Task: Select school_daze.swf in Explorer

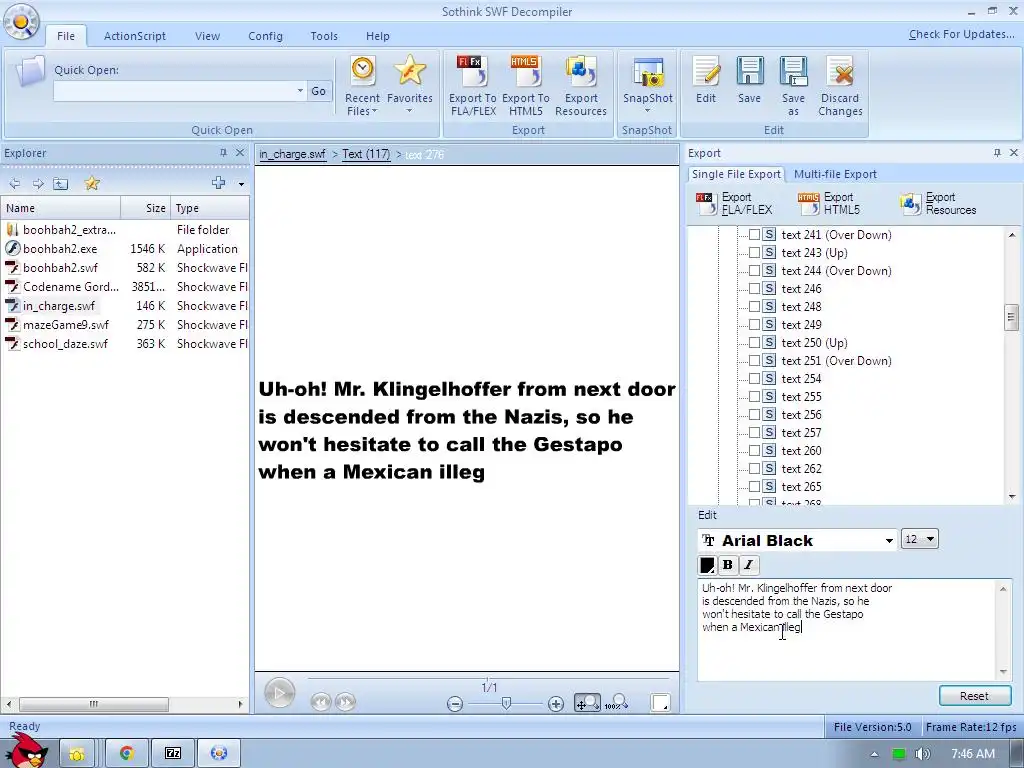Action: (65, 344)
